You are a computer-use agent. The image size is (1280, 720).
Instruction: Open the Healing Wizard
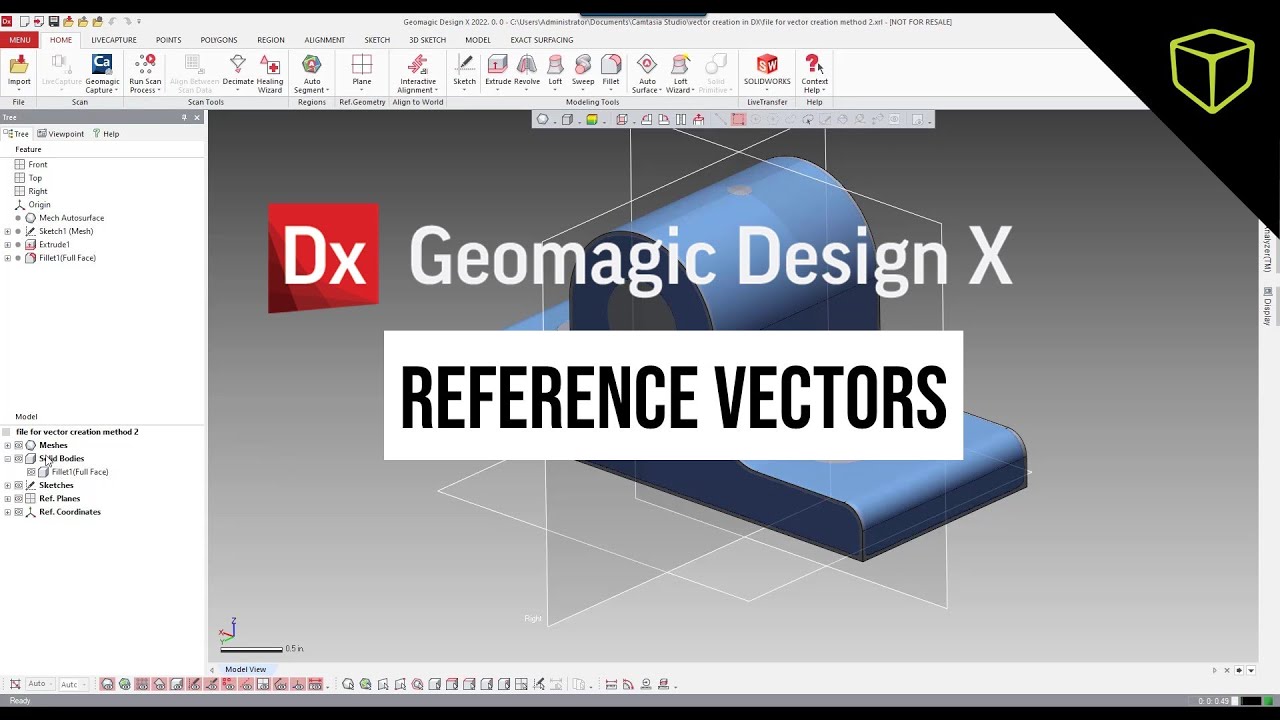(x=270, y=72)
